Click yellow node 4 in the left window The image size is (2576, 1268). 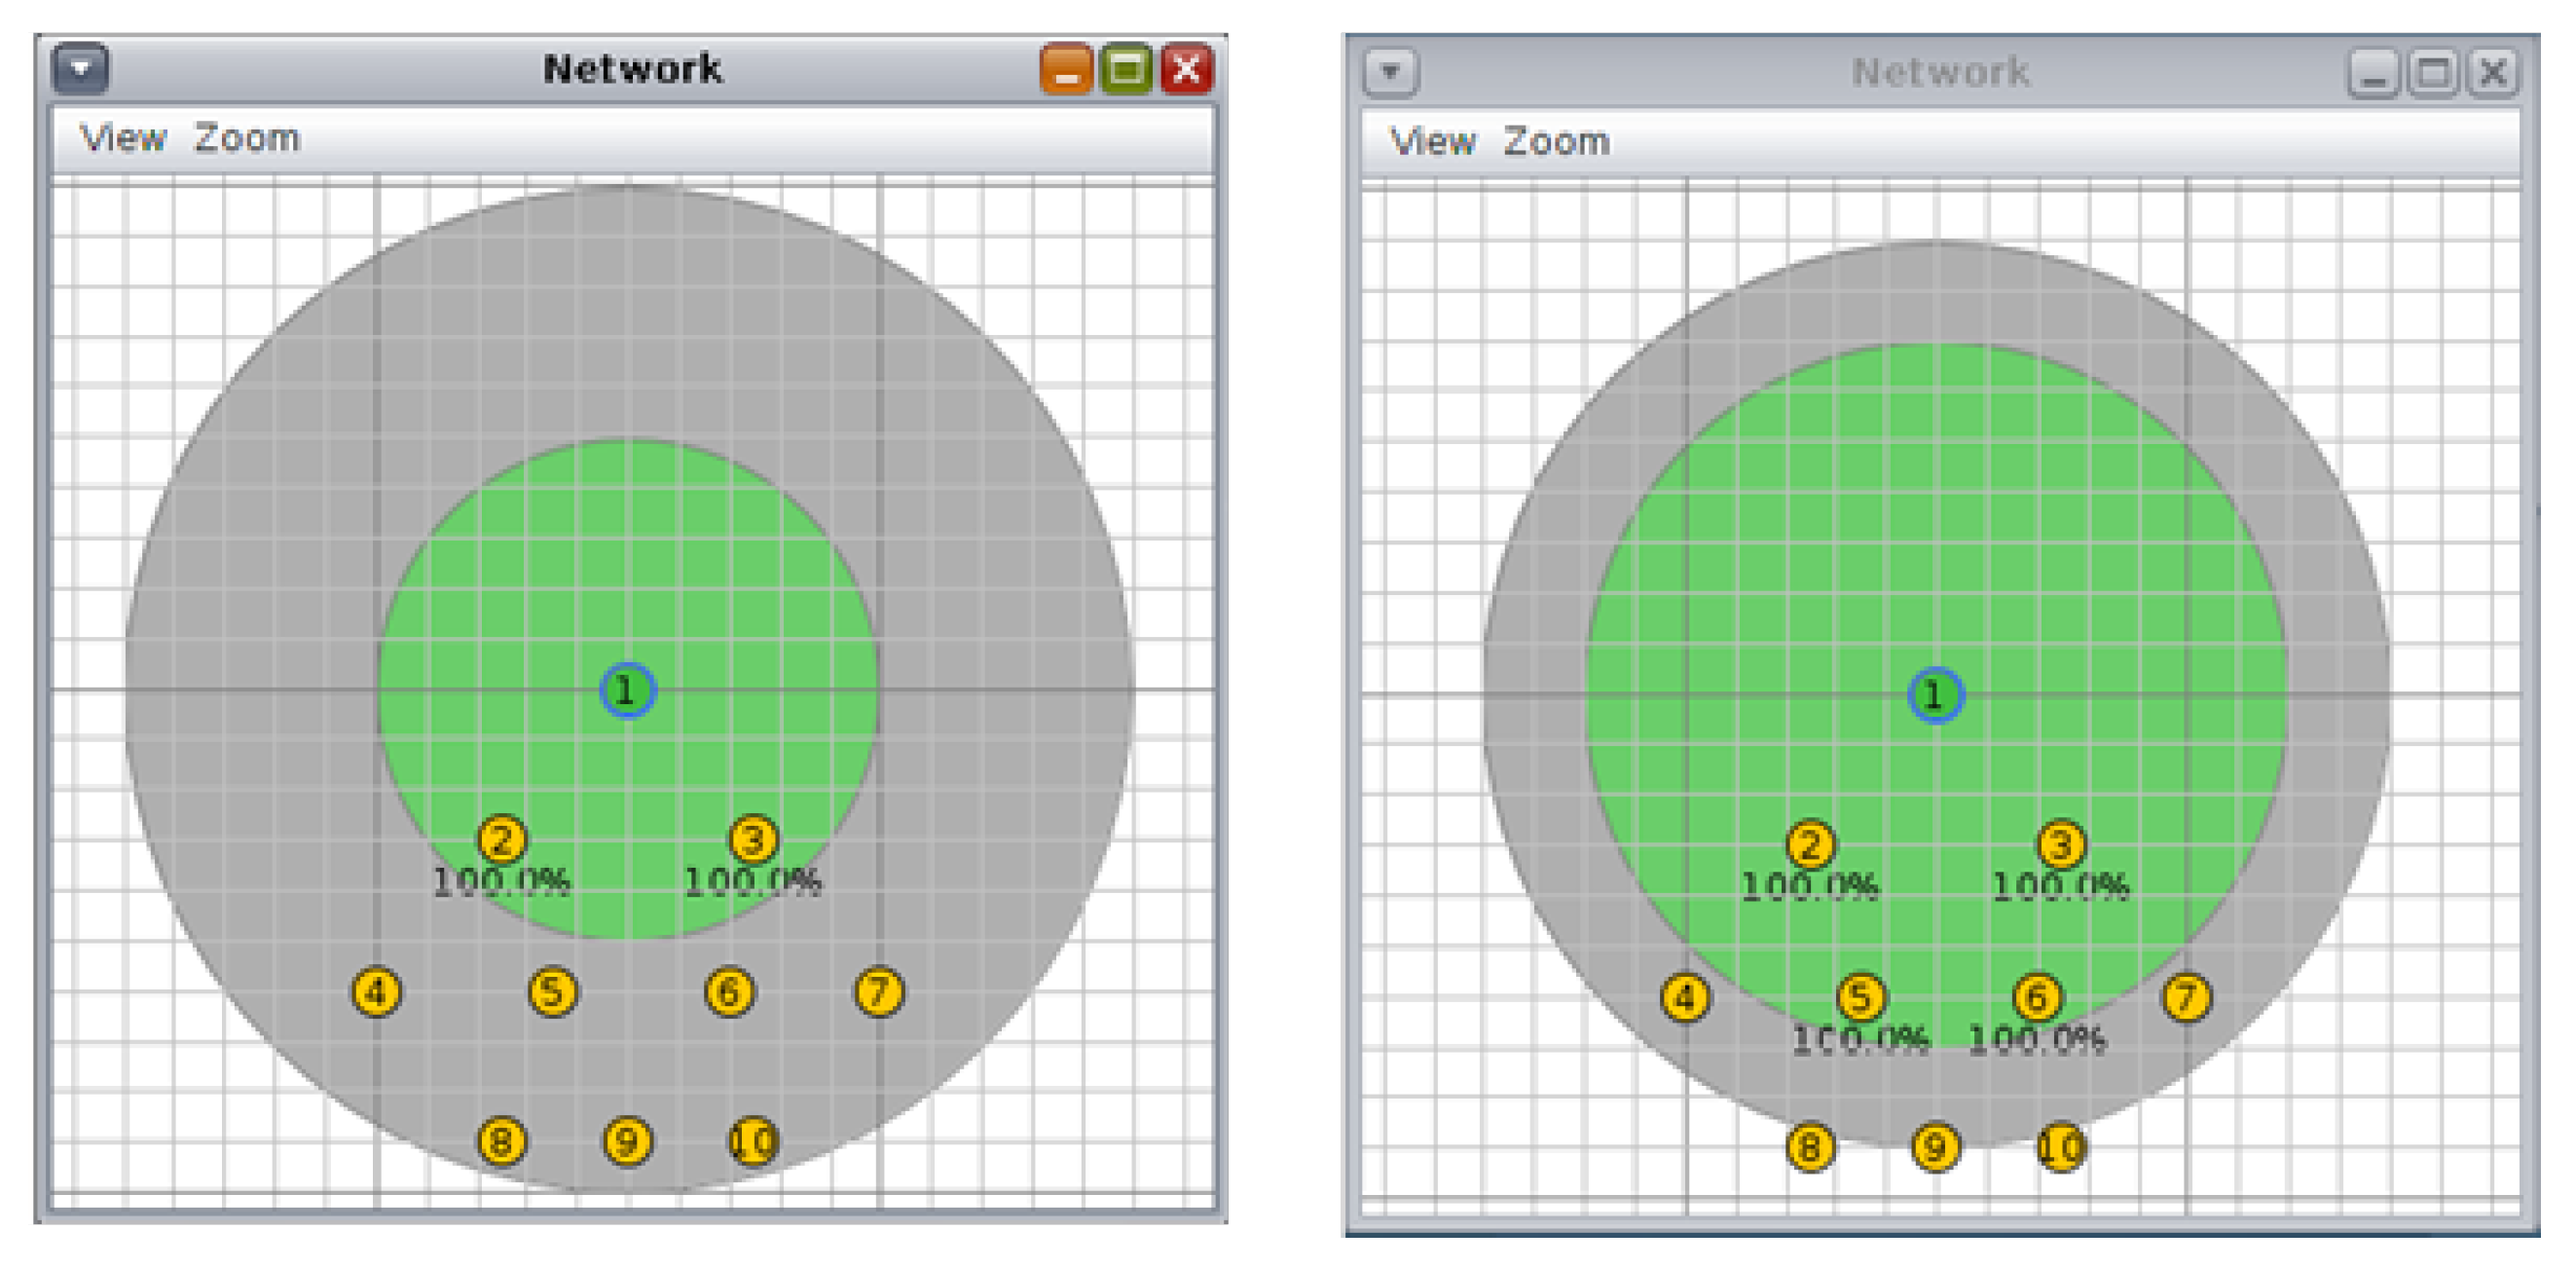(376, 992)
